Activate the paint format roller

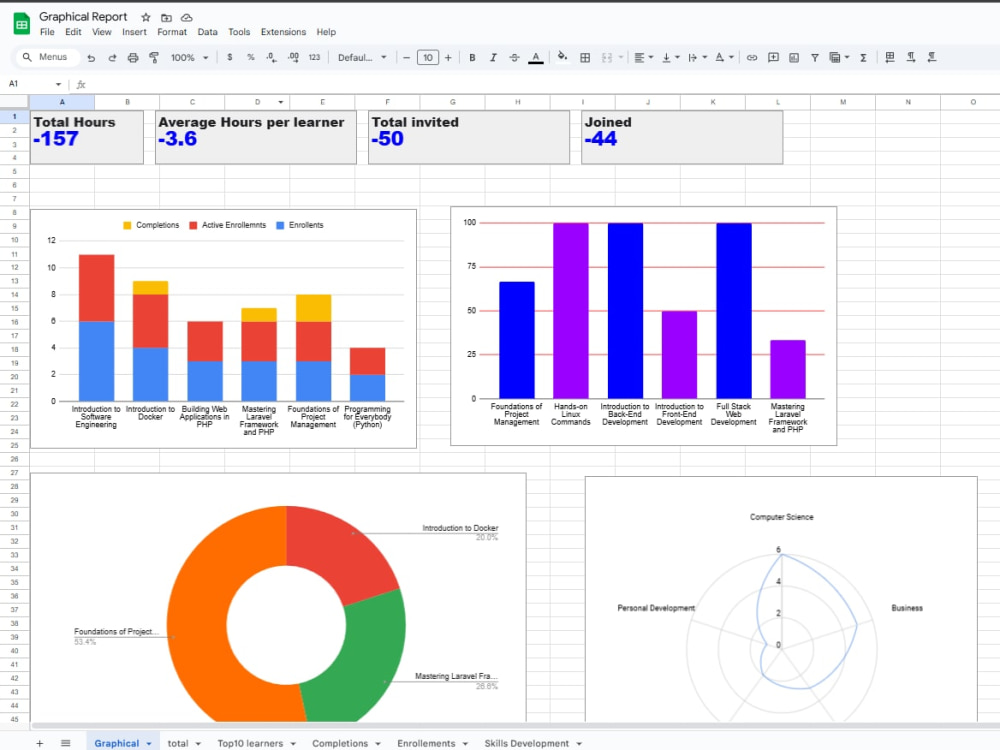click(154, 57)
